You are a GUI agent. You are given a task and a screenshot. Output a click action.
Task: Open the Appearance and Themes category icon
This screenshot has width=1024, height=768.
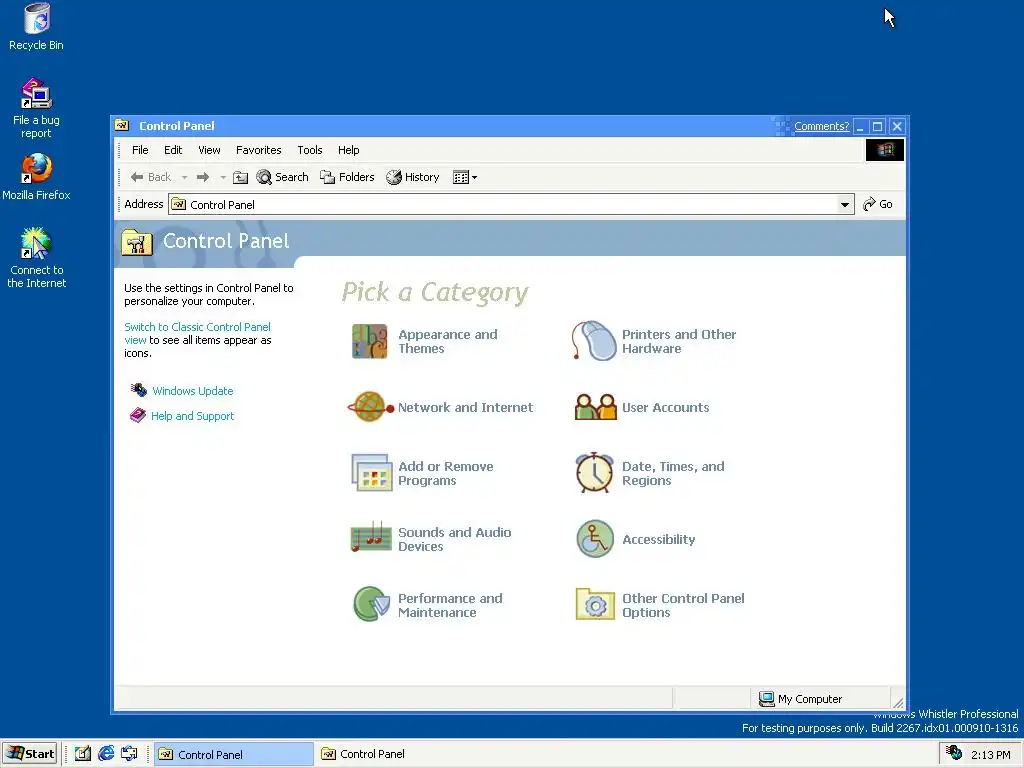pyautogui.click(x=370, y=341)
